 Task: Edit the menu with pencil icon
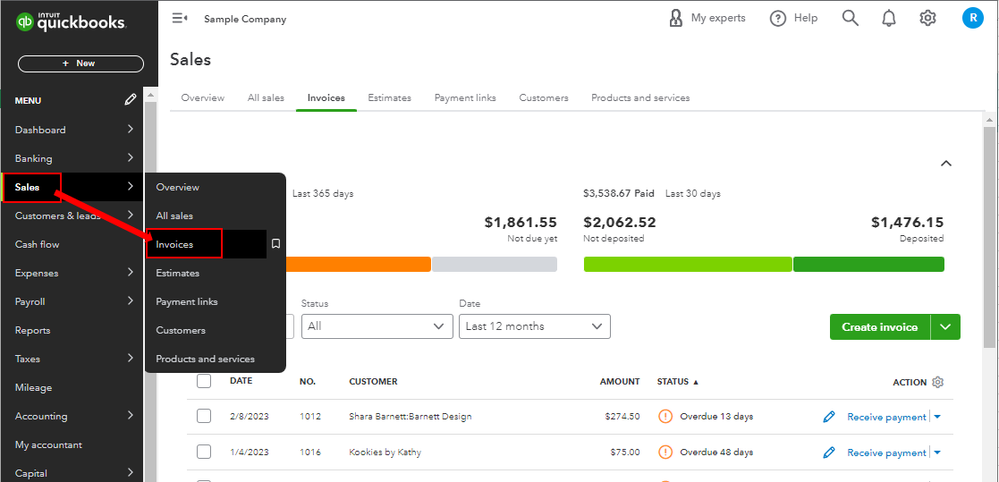pyautogui.click(x=131, y=99)
